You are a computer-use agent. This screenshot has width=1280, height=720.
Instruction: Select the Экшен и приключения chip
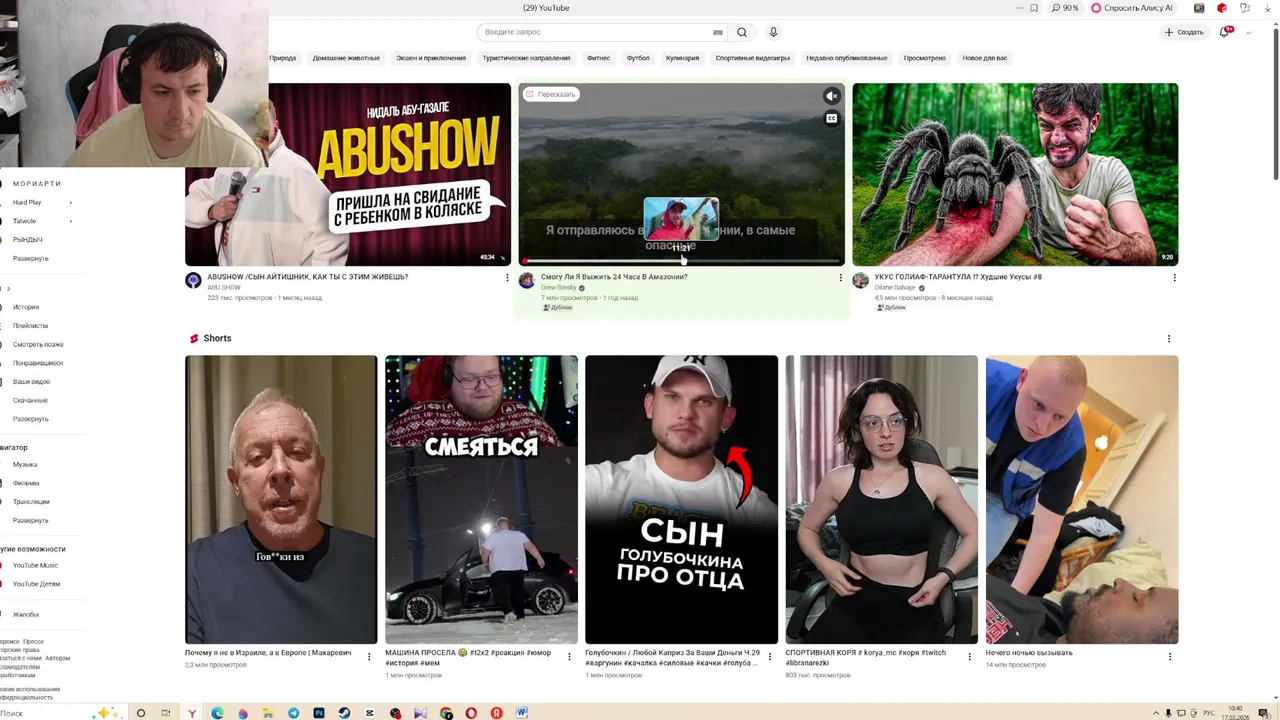431,58
